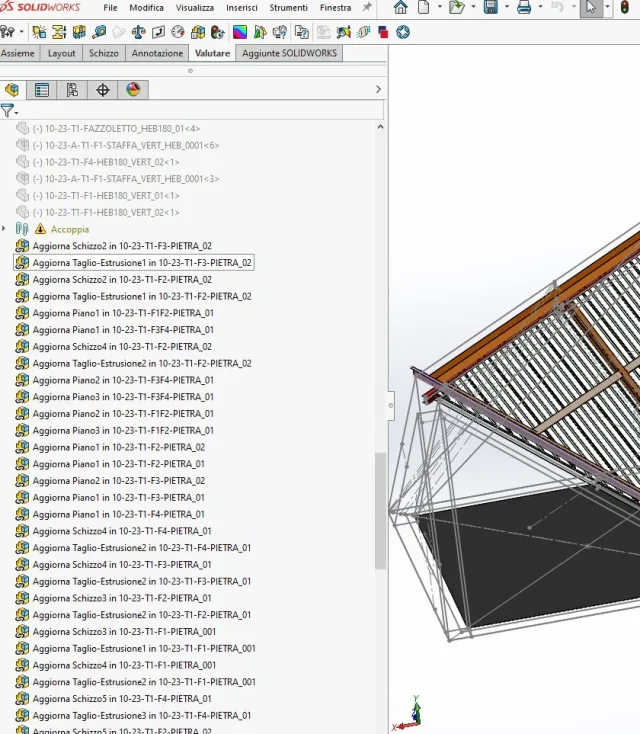Switch to FeatureManager design tree tab
The height and width of the screenshot is (734, 640).
12,89
